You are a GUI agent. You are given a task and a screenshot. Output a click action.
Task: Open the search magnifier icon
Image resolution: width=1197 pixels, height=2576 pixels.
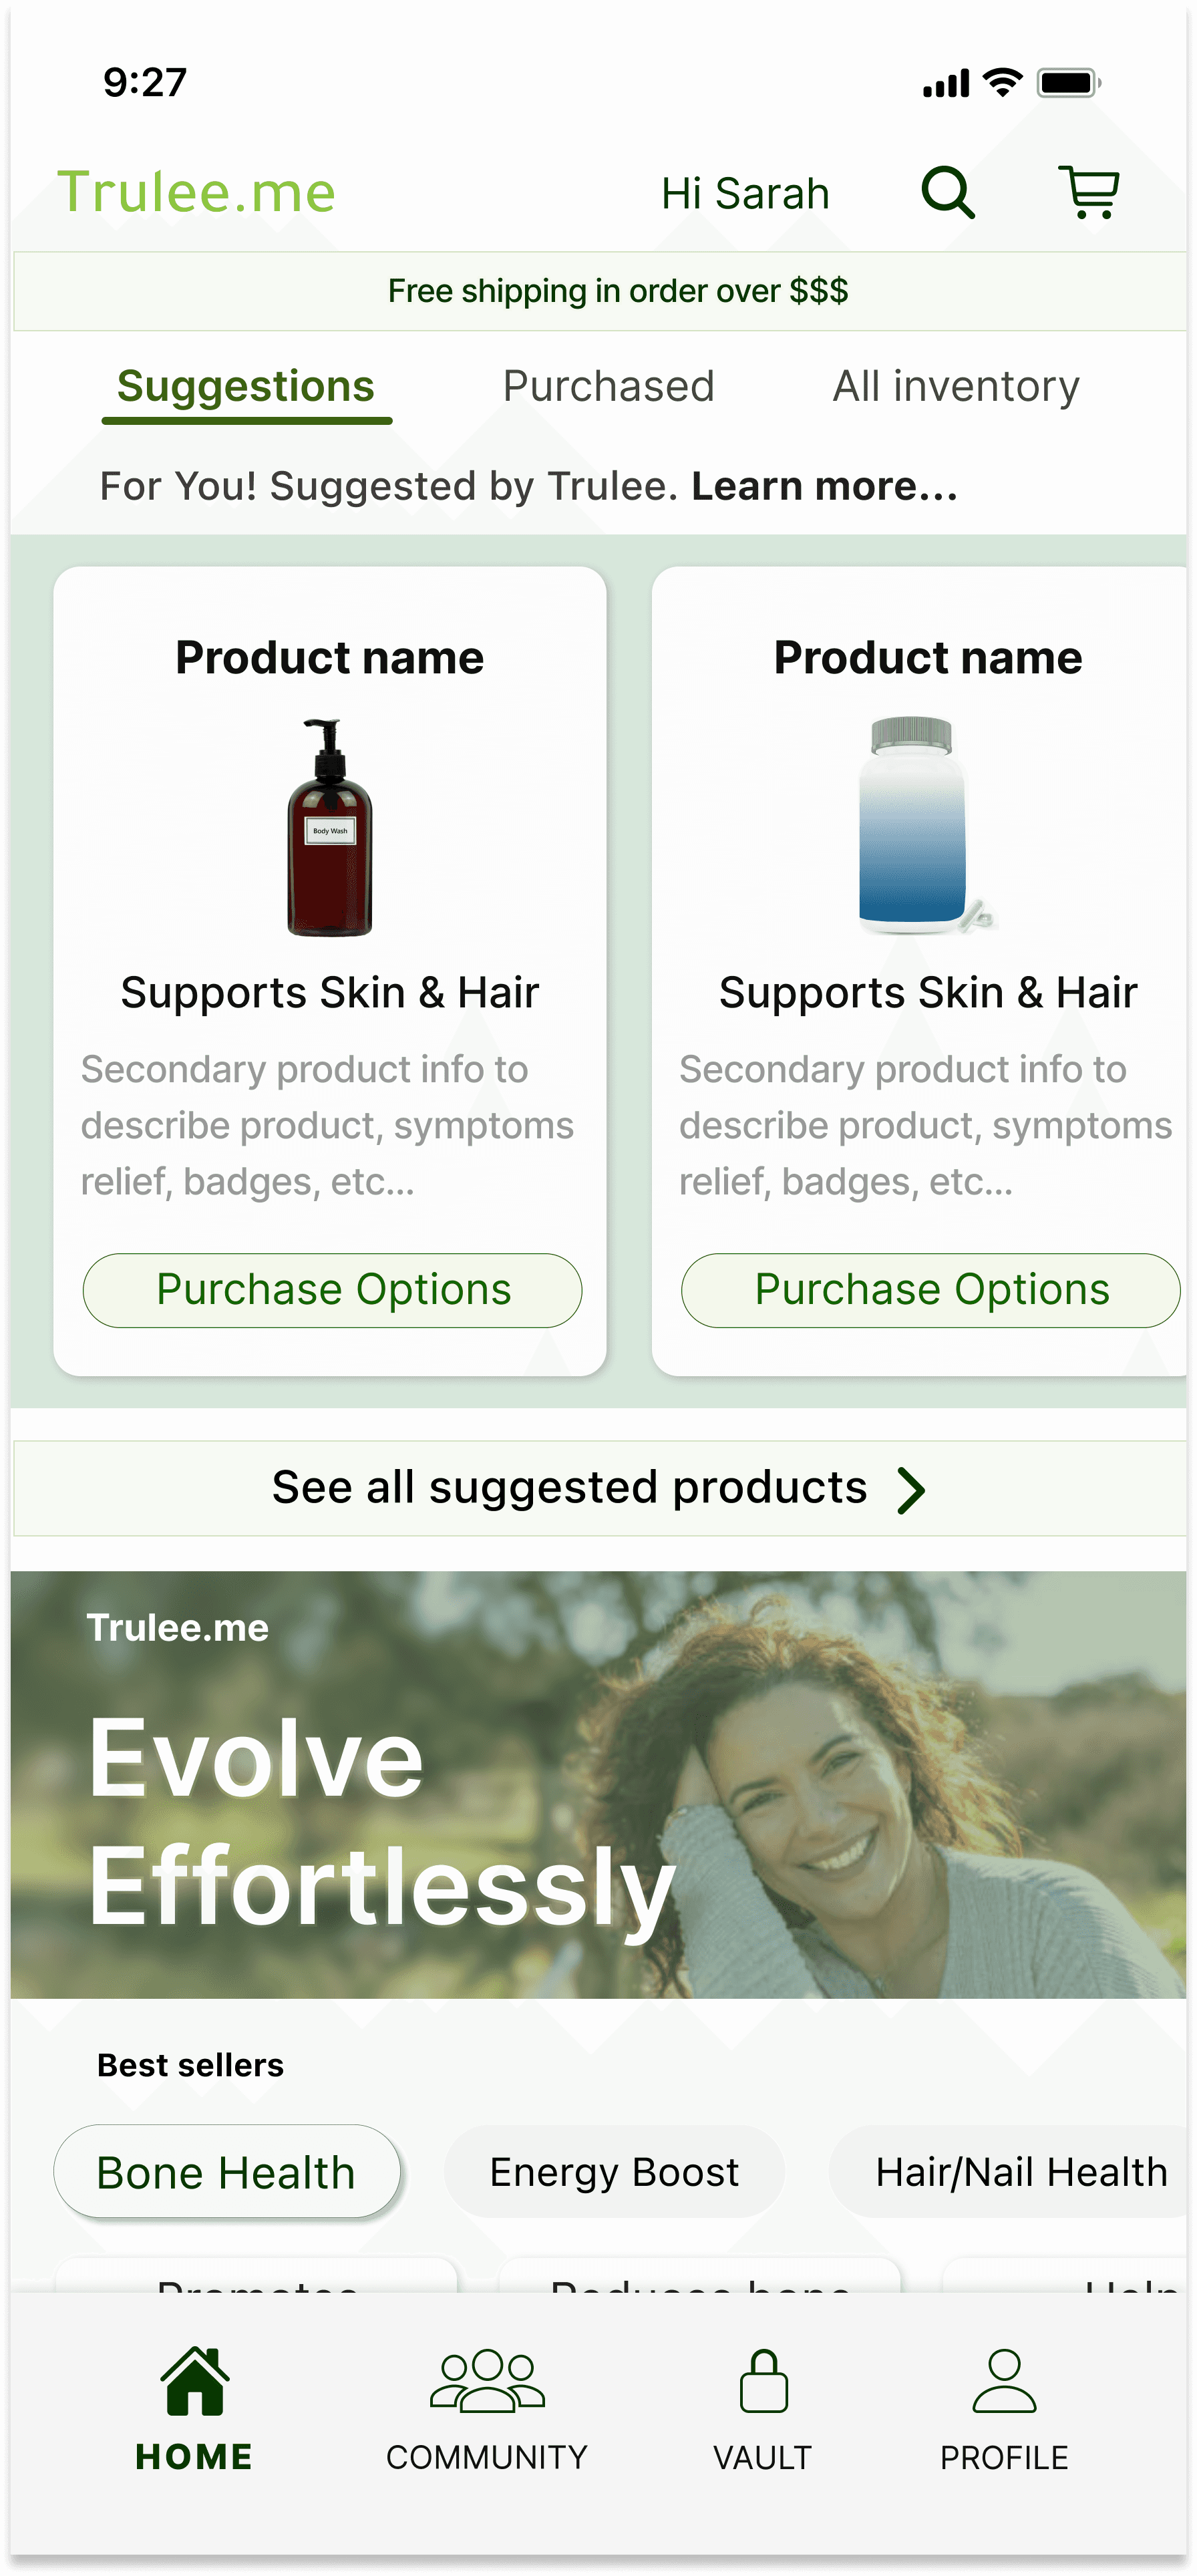pyautogui.click(x=947, y=192)
